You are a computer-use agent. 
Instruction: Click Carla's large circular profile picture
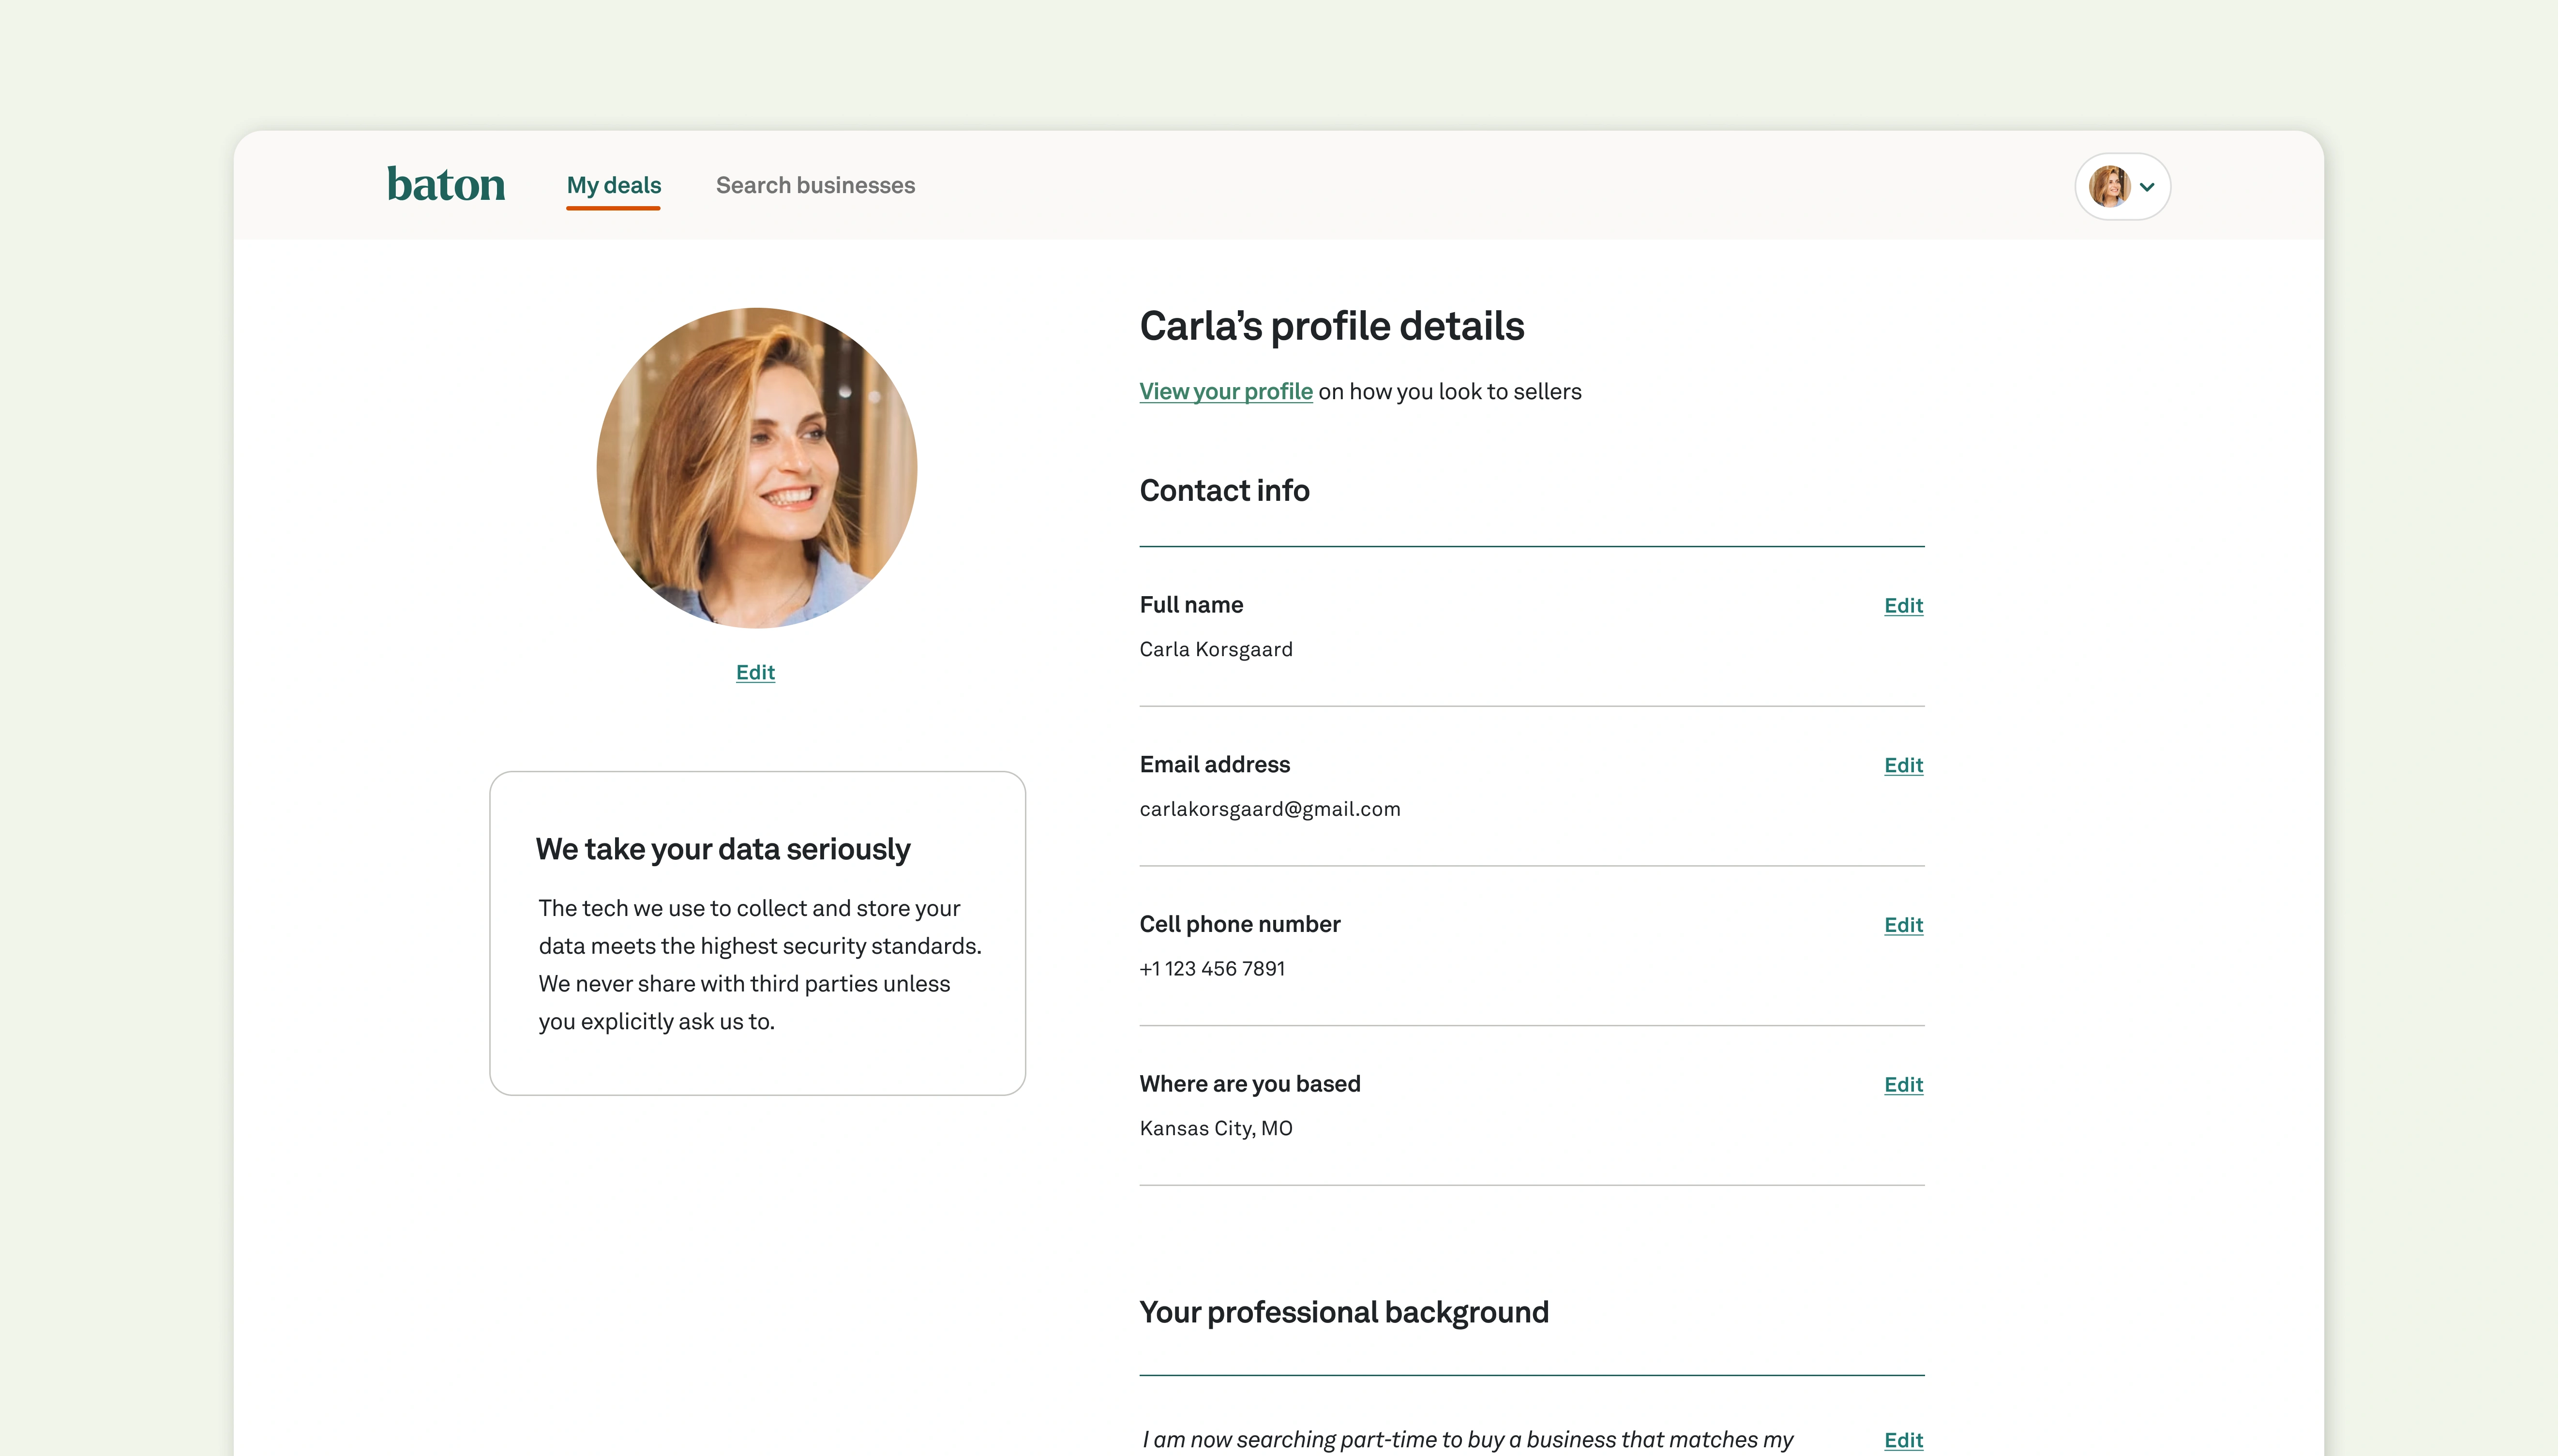757,469
